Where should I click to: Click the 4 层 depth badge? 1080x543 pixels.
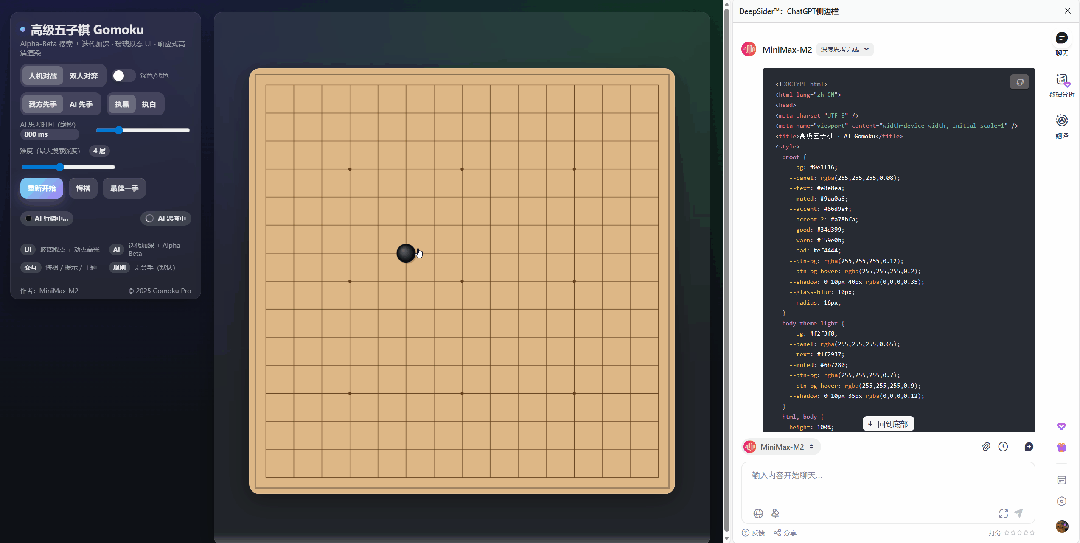click(x=99, y=151)
